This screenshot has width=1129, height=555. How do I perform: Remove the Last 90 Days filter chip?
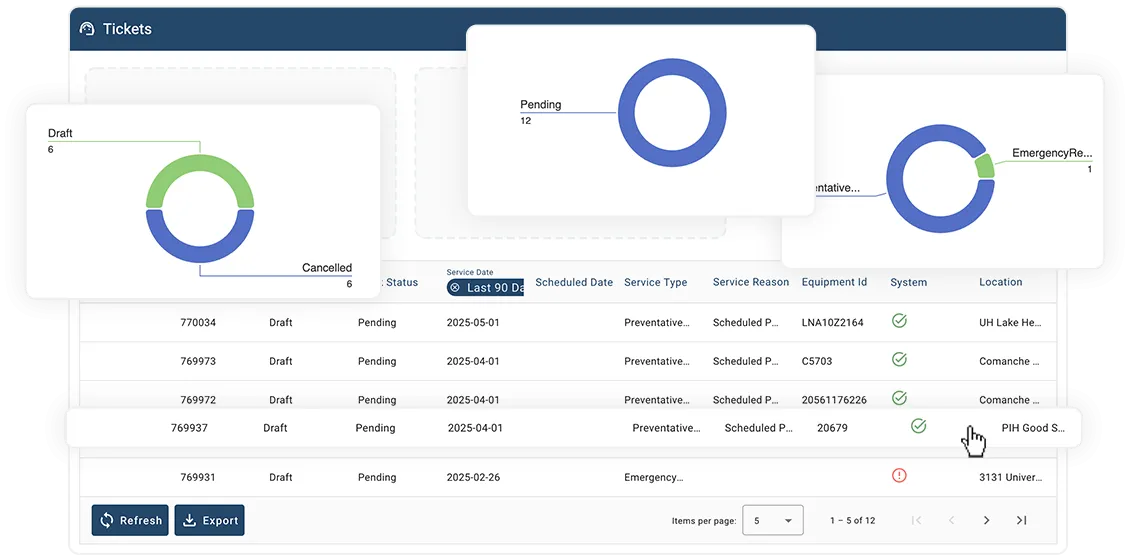tap(454, 288)
